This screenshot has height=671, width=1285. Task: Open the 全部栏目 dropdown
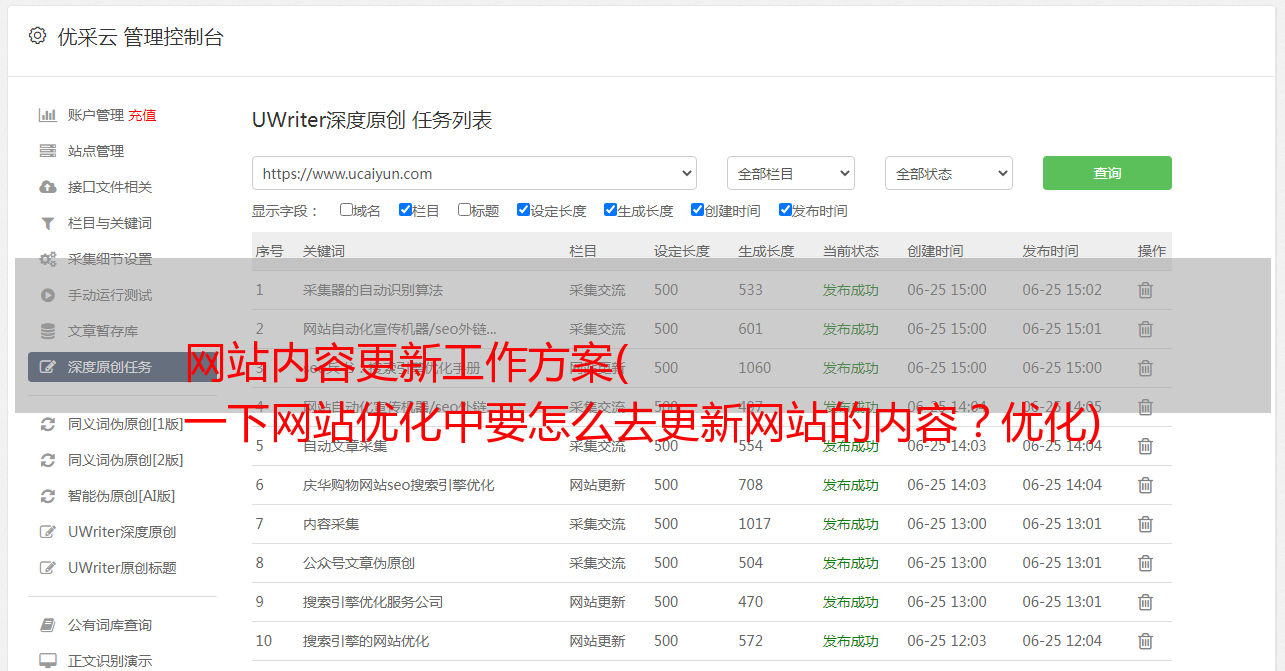pos(790,173)
